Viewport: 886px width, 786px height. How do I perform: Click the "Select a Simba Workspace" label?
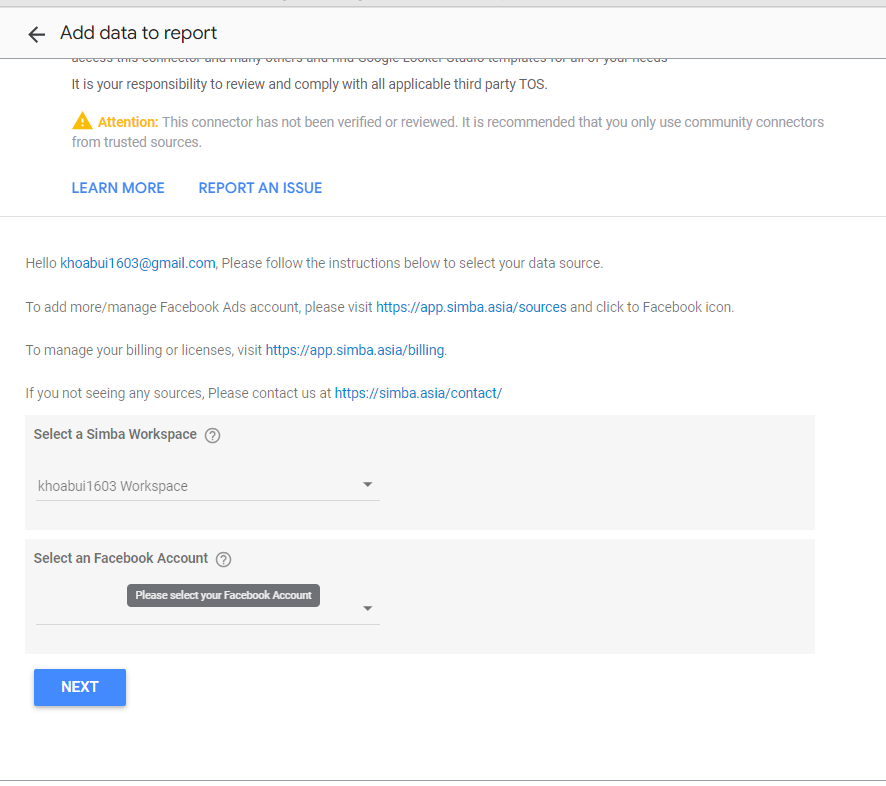tap(115, 434)
